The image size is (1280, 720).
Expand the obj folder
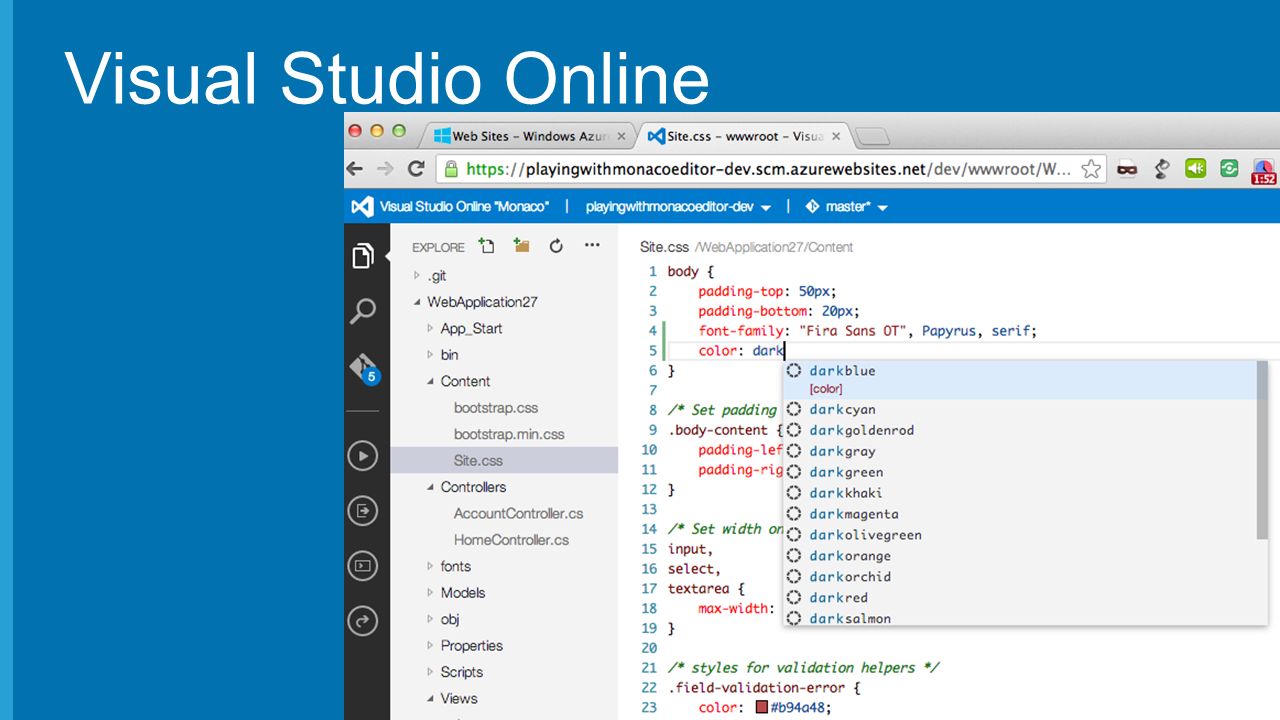click(431, 619)
